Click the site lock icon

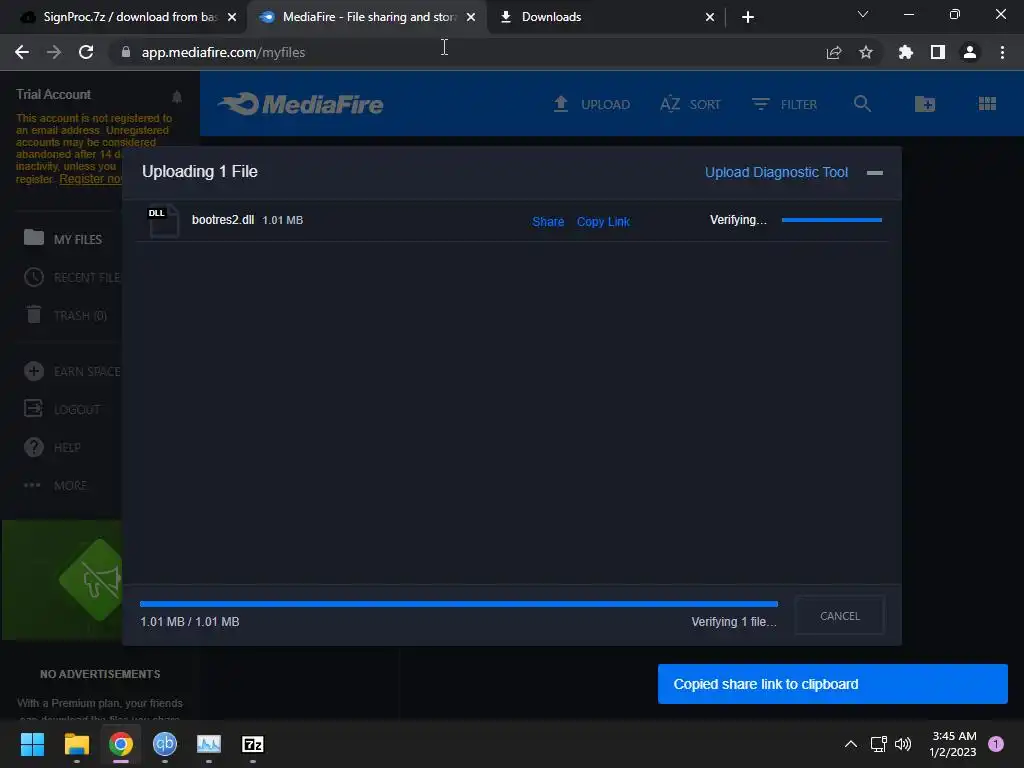click(126, 52)
